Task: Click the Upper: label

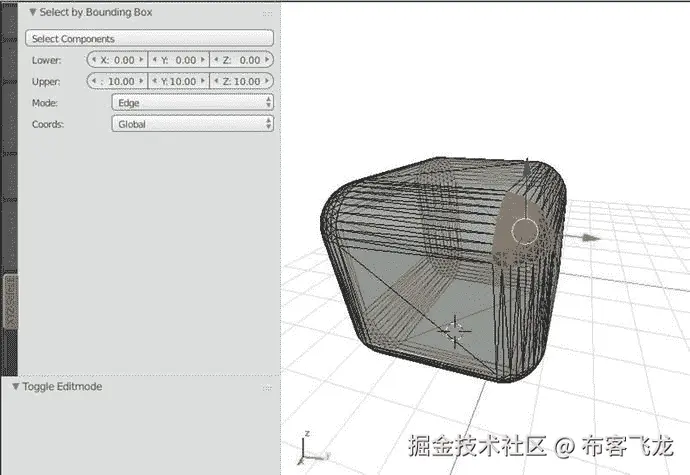Action: click(46, 82)
